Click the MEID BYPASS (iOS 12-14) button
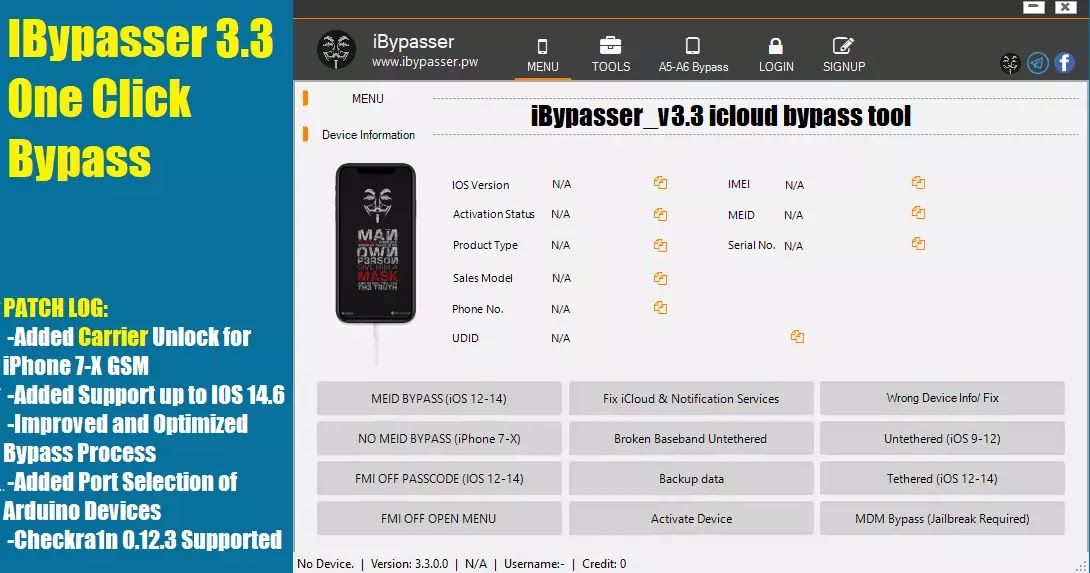 (x=439, y=398)
